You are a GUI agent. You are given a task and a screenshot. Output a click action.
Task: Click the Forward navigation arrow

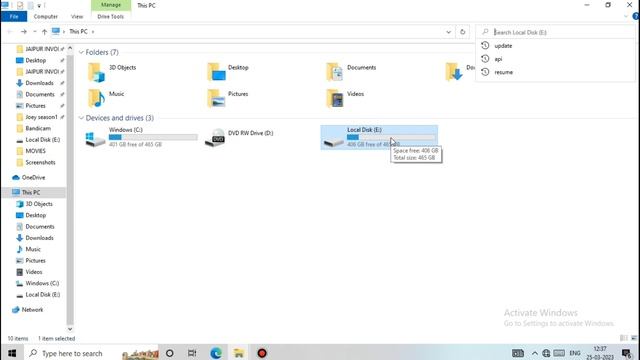pos(24,31)
